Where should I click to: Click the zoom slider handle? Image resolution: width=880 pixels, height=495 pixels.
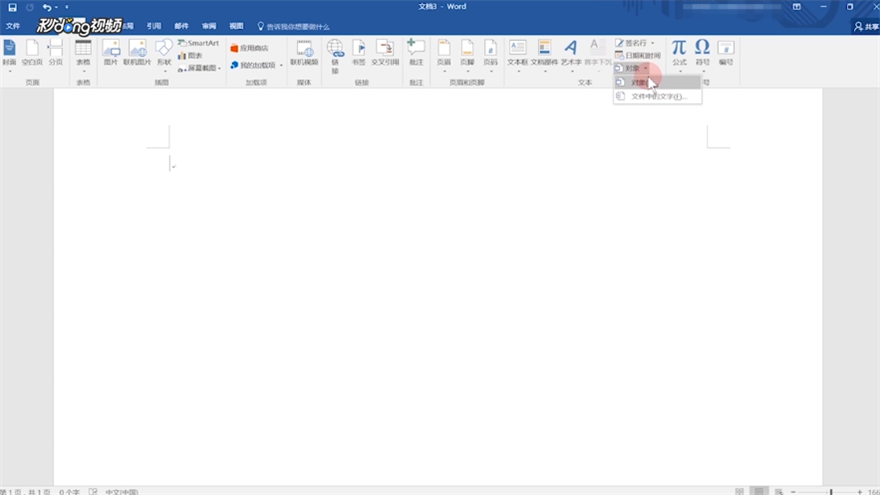(x=831, y=492)
